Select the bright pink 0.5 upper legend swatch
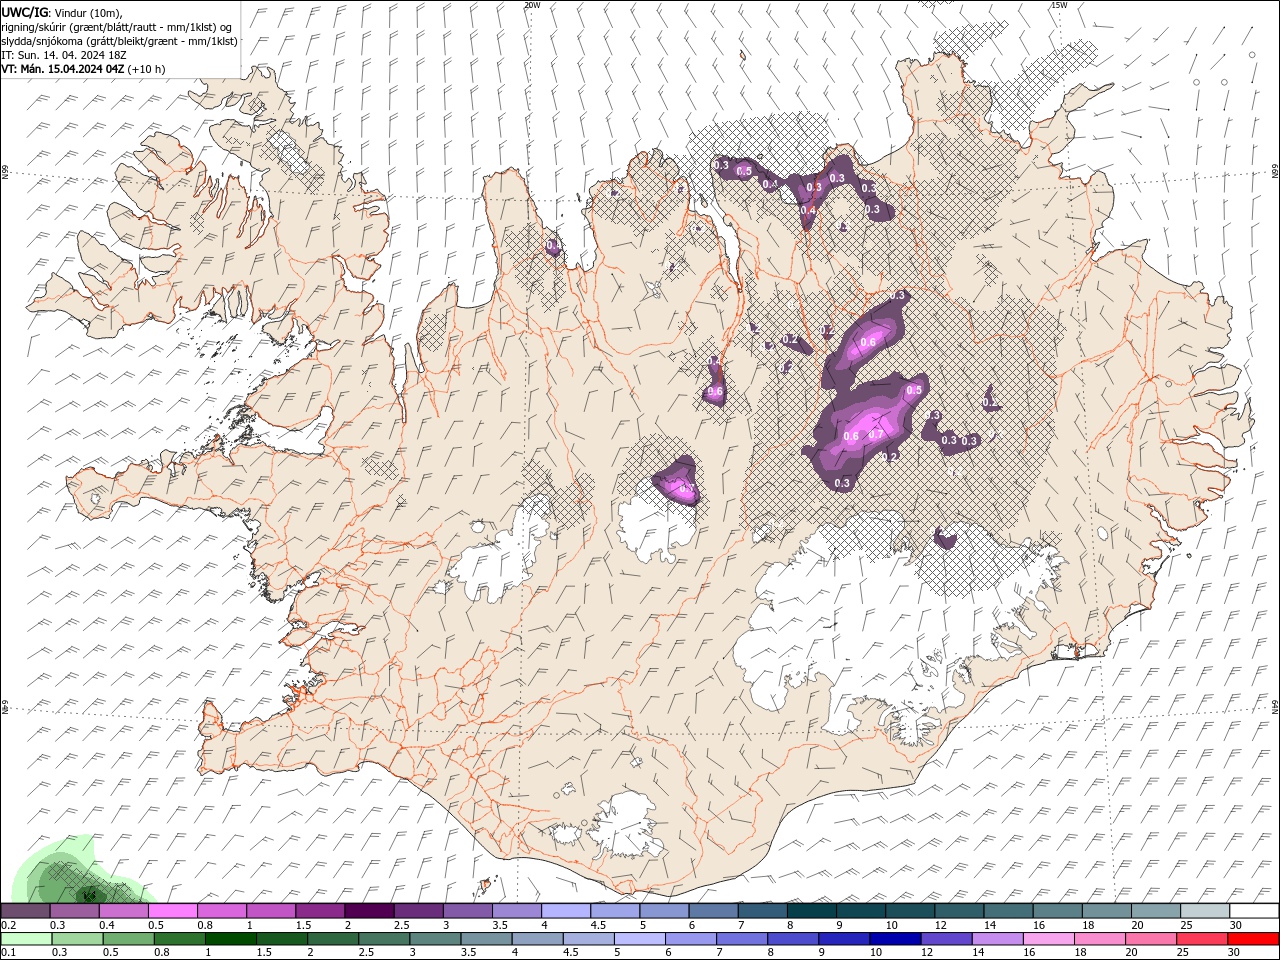This screenshot has width=1280, height=960. [x=172, y=911]
